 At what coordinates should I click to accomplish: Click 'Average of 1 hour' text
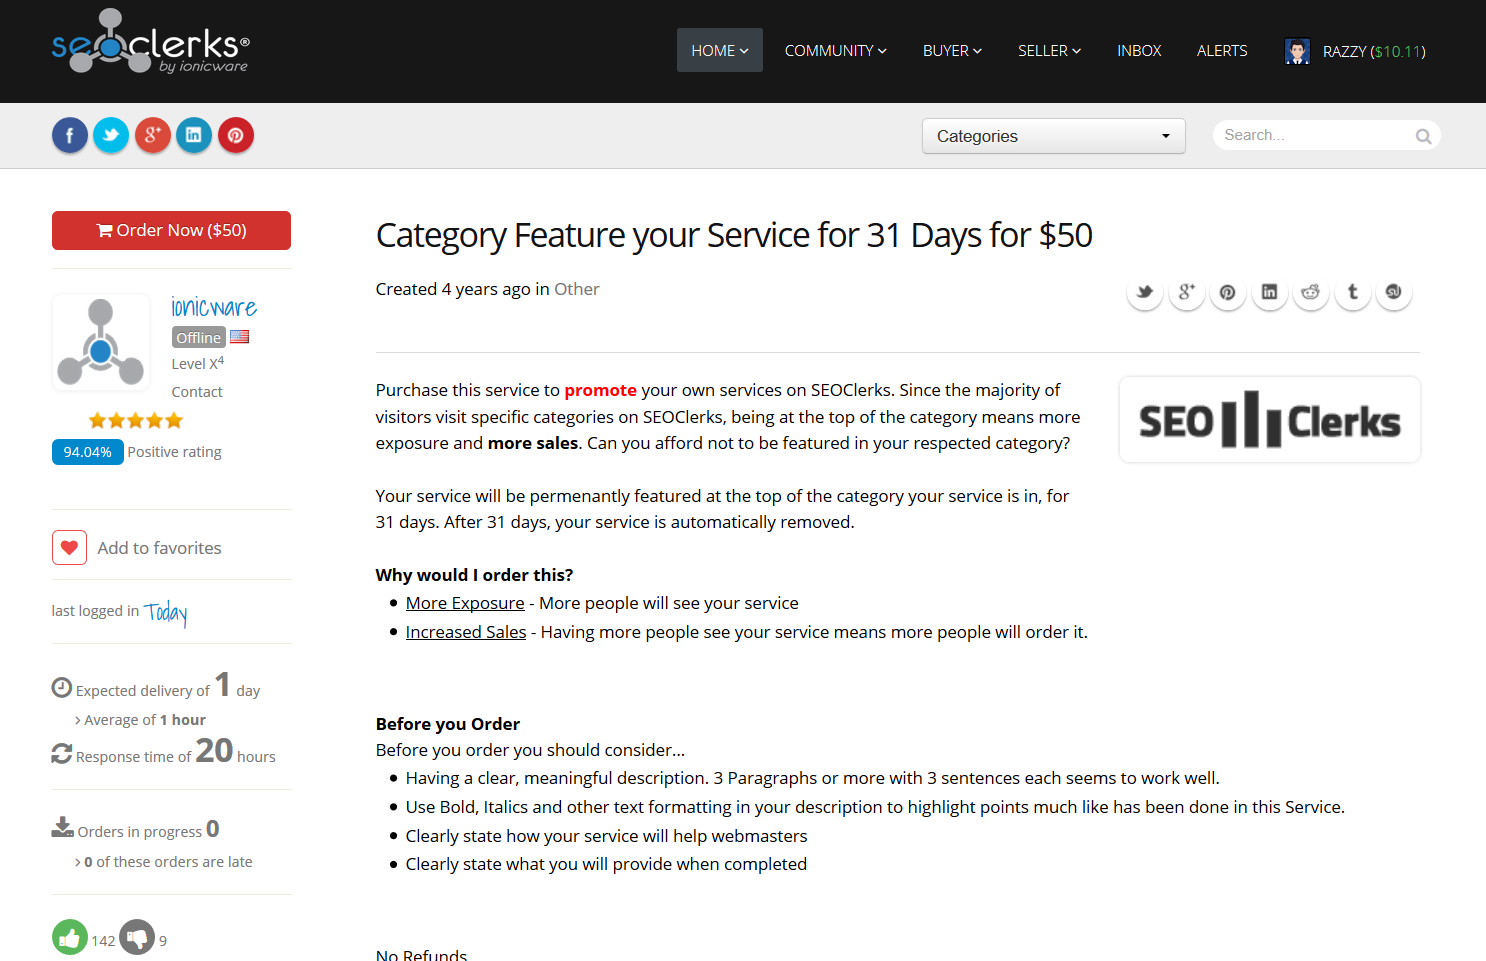(x=145, y=720)
